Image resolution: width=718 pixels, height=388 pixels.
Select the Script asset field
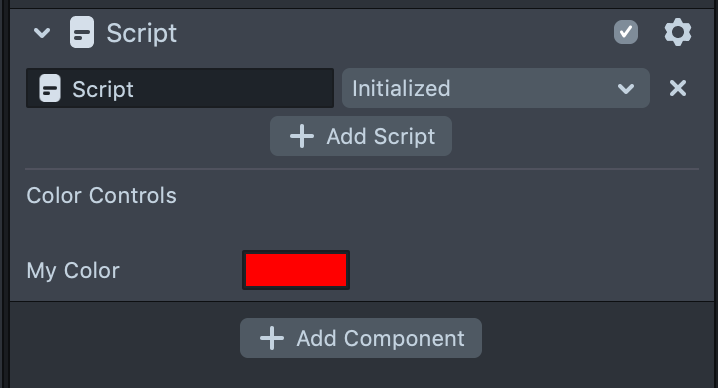[x=180, y=88]
